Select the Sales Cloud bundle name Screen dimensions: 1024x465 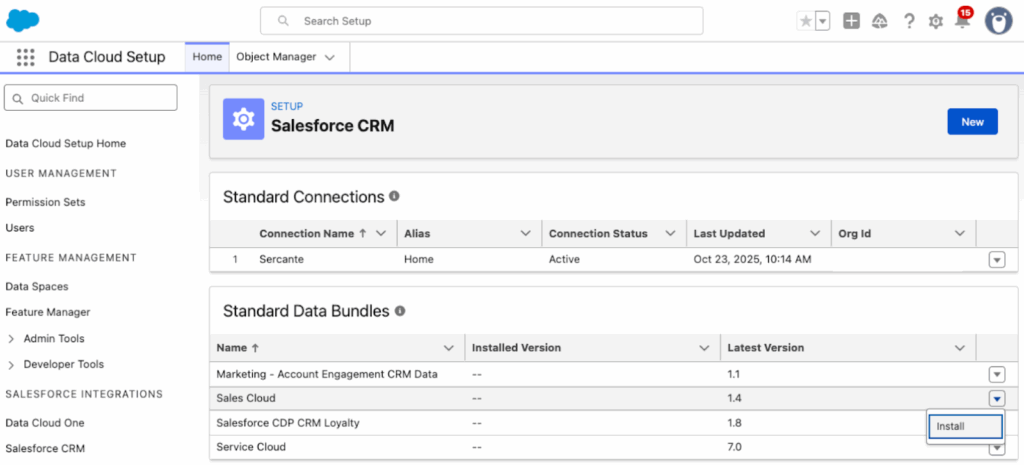tap(246, 398)
